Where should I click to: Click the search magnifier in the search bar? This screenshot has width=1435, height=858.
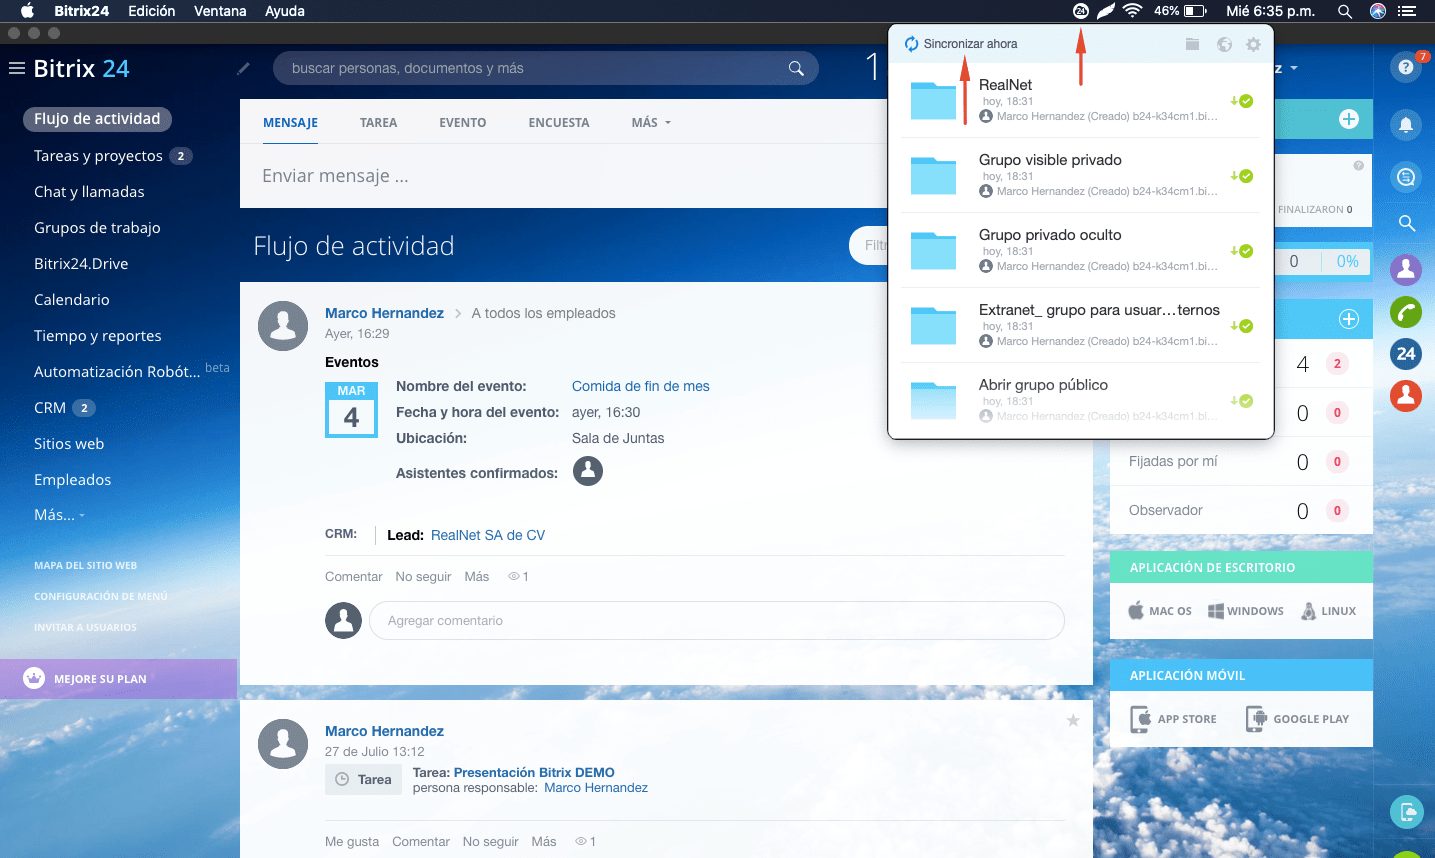tap(796, 68)
